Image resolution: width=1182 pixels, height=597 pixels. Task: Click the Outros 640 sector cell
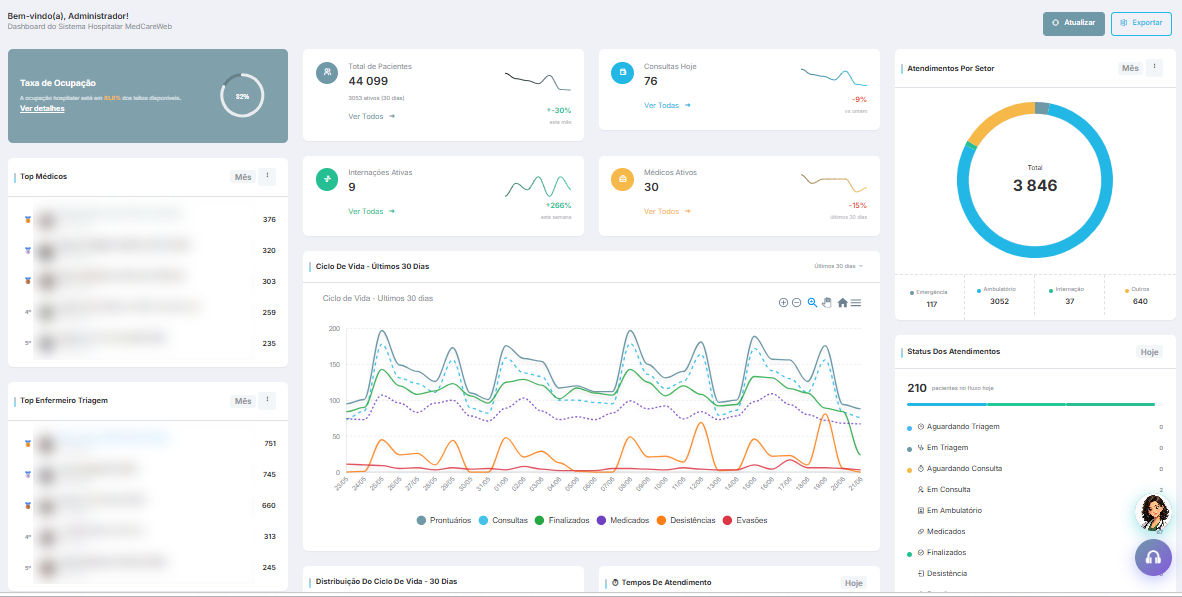[1140, 295]
